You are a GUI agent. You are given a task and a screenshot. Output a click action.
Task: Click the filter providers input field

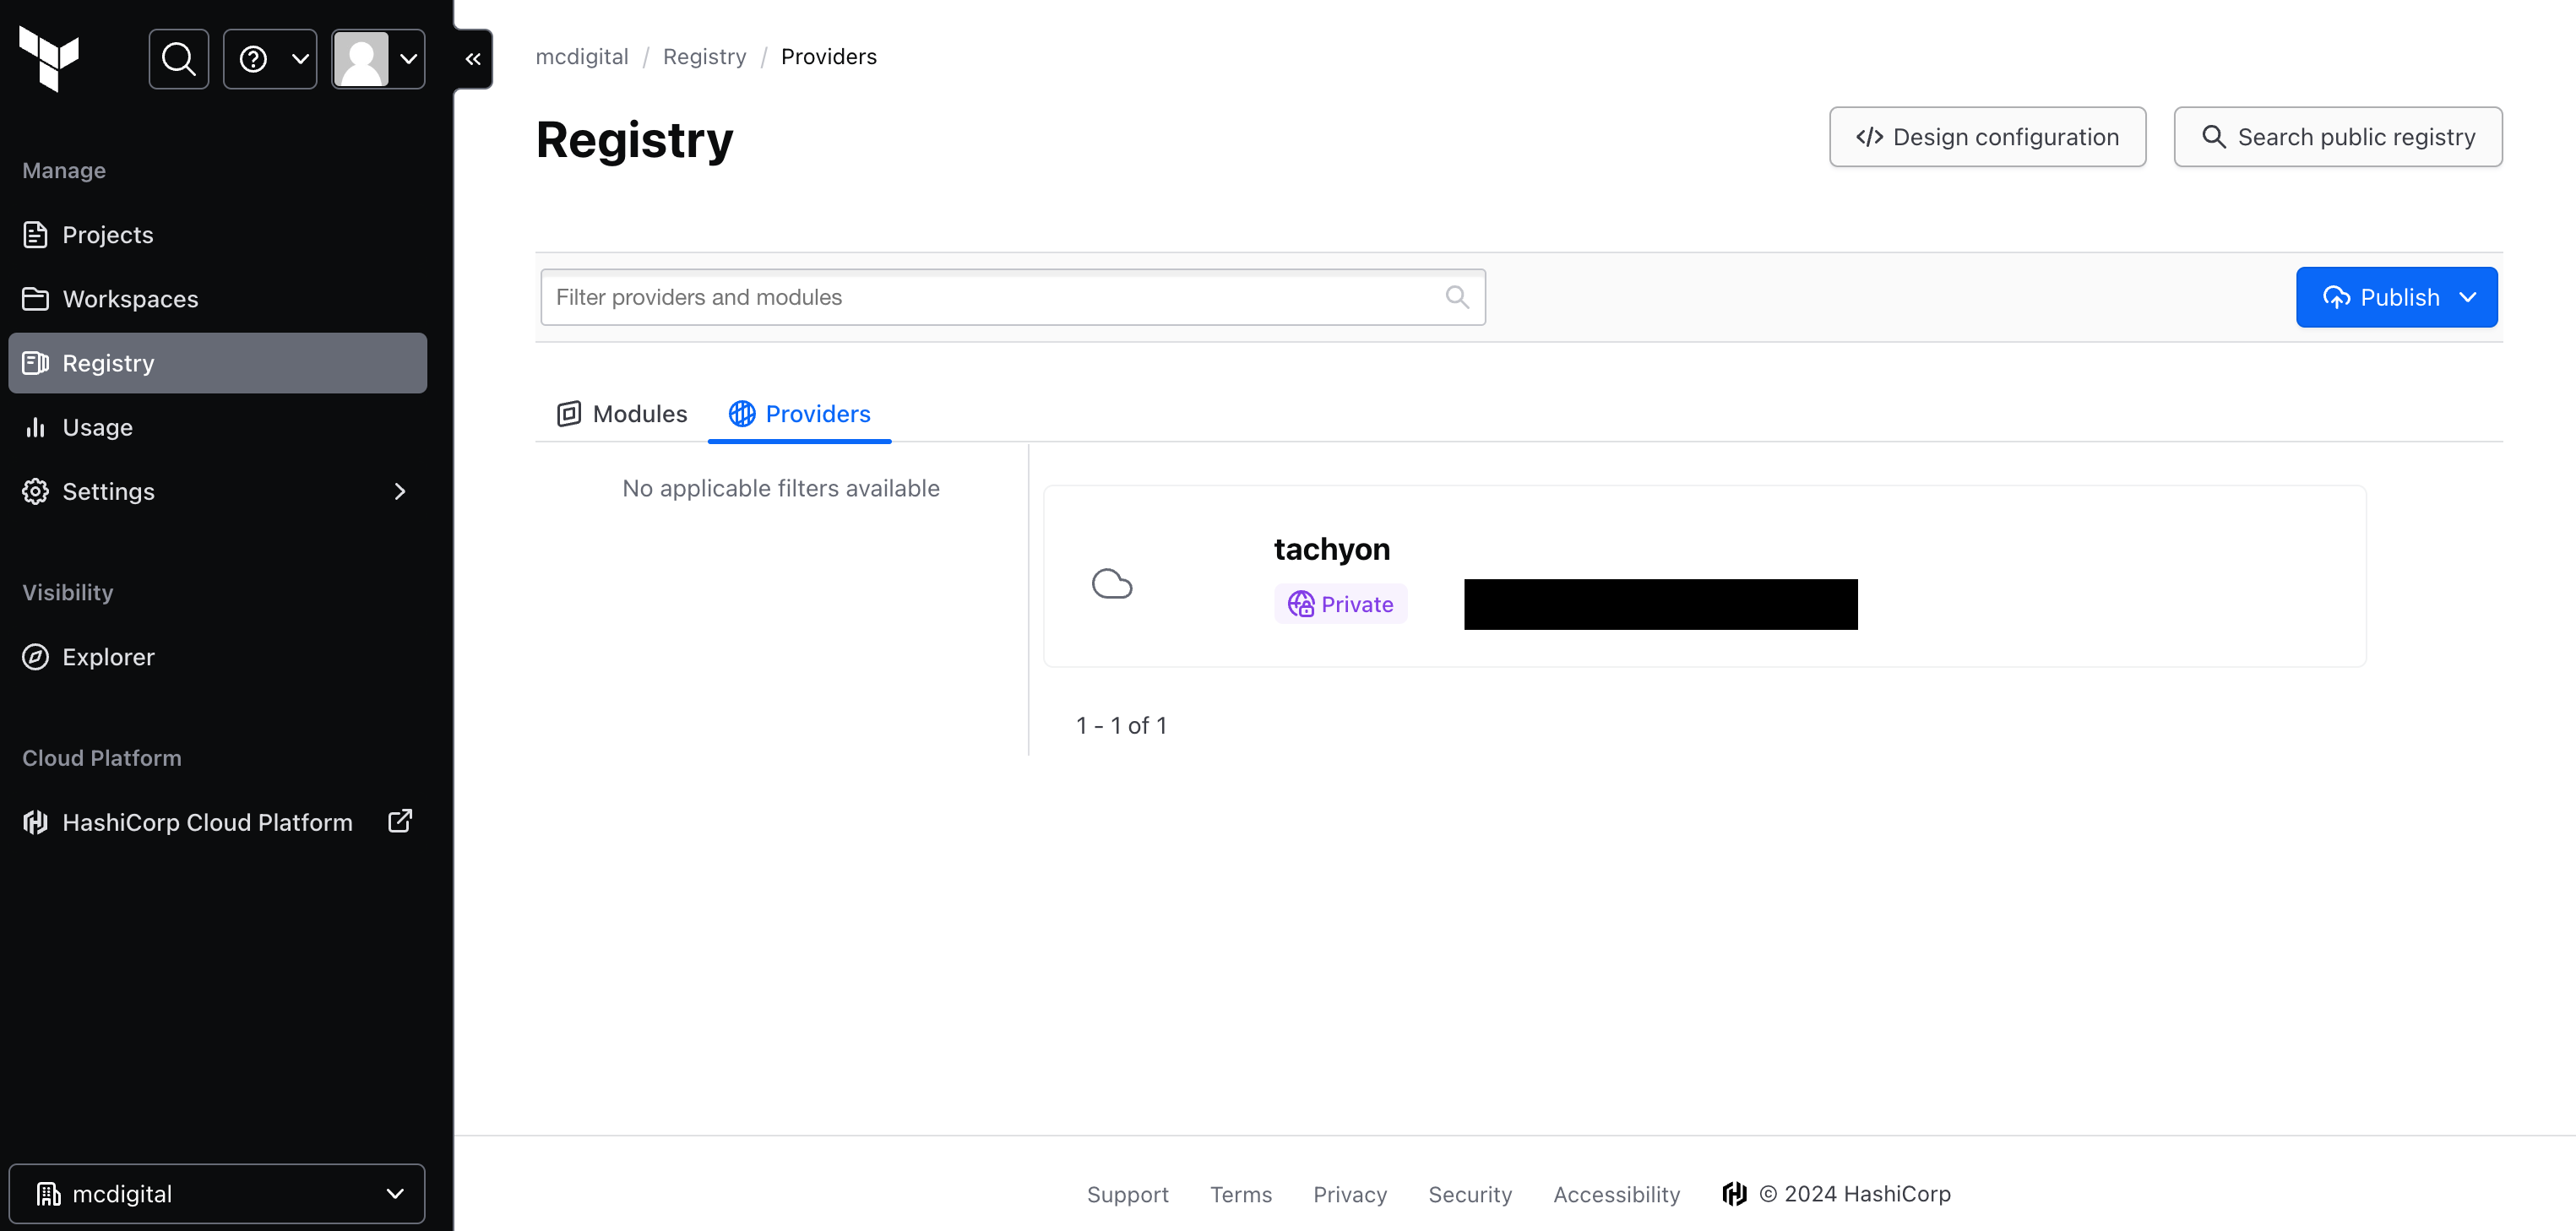(x=1012, y=297)
